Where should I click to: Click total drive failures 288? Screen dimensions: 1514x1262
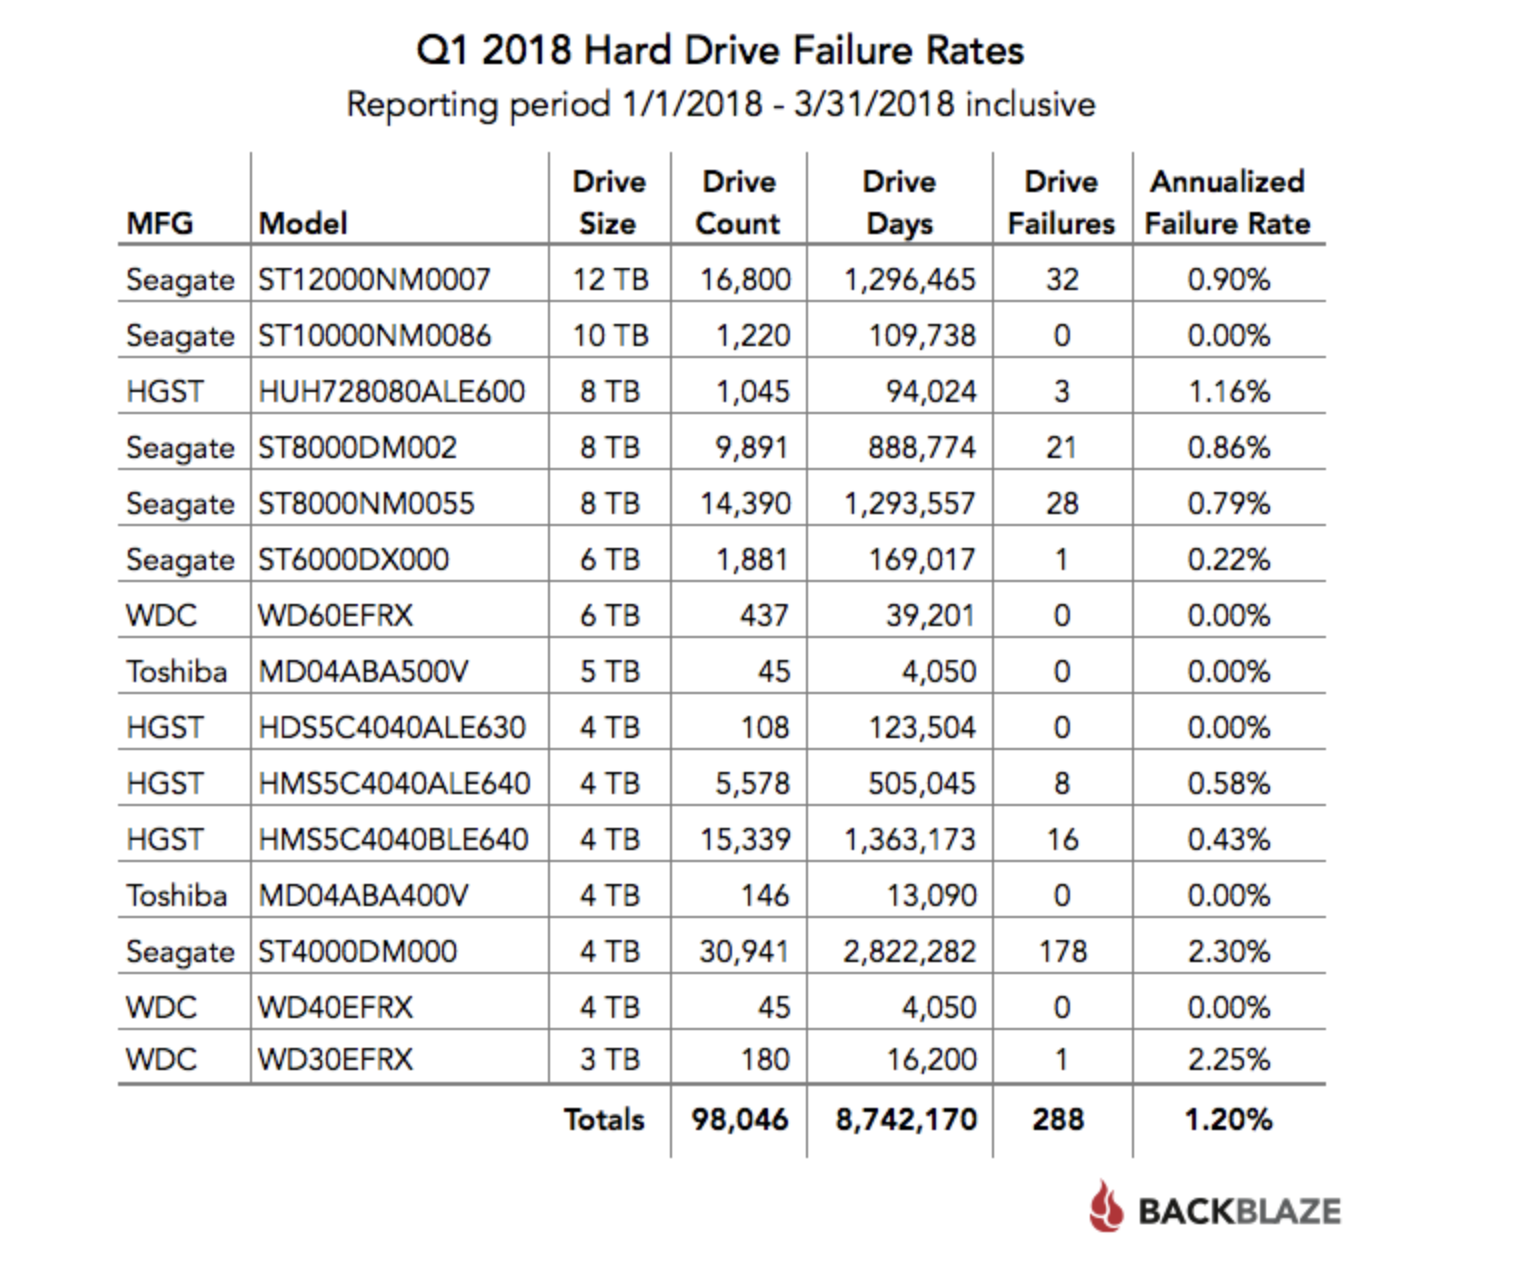click(x=1059, y=1119)
